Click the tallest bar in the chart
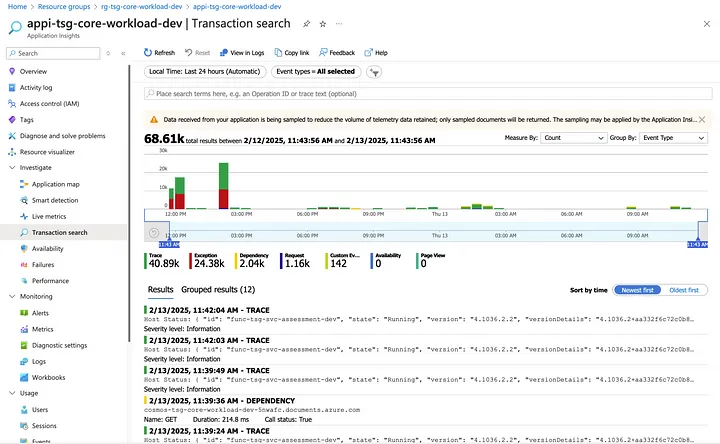This screenshot has width=720, height=444. click(x=224, y=185)
